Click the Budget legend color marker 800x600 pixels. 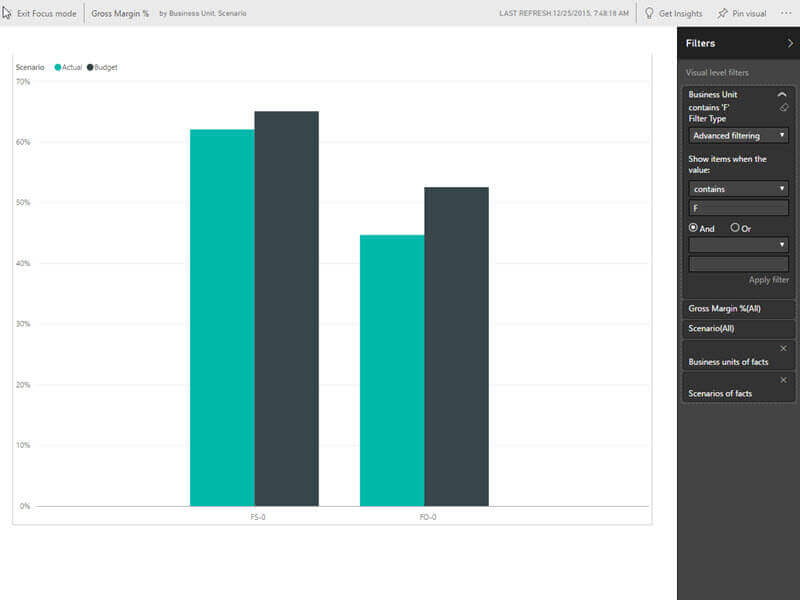[90, 67]
